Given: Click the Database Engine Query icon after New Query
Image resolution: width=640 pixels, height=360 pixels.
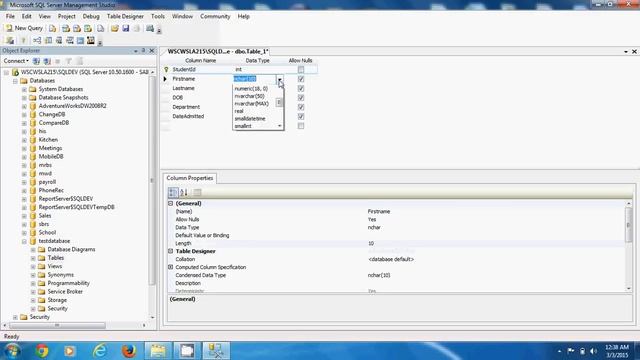Looking at the screenshot, I should pos(53,28).
